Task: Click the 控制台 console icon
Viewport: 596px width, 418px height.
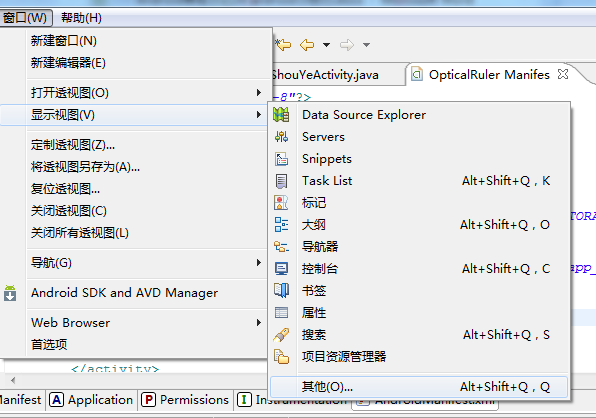Action: click(281, 269)
